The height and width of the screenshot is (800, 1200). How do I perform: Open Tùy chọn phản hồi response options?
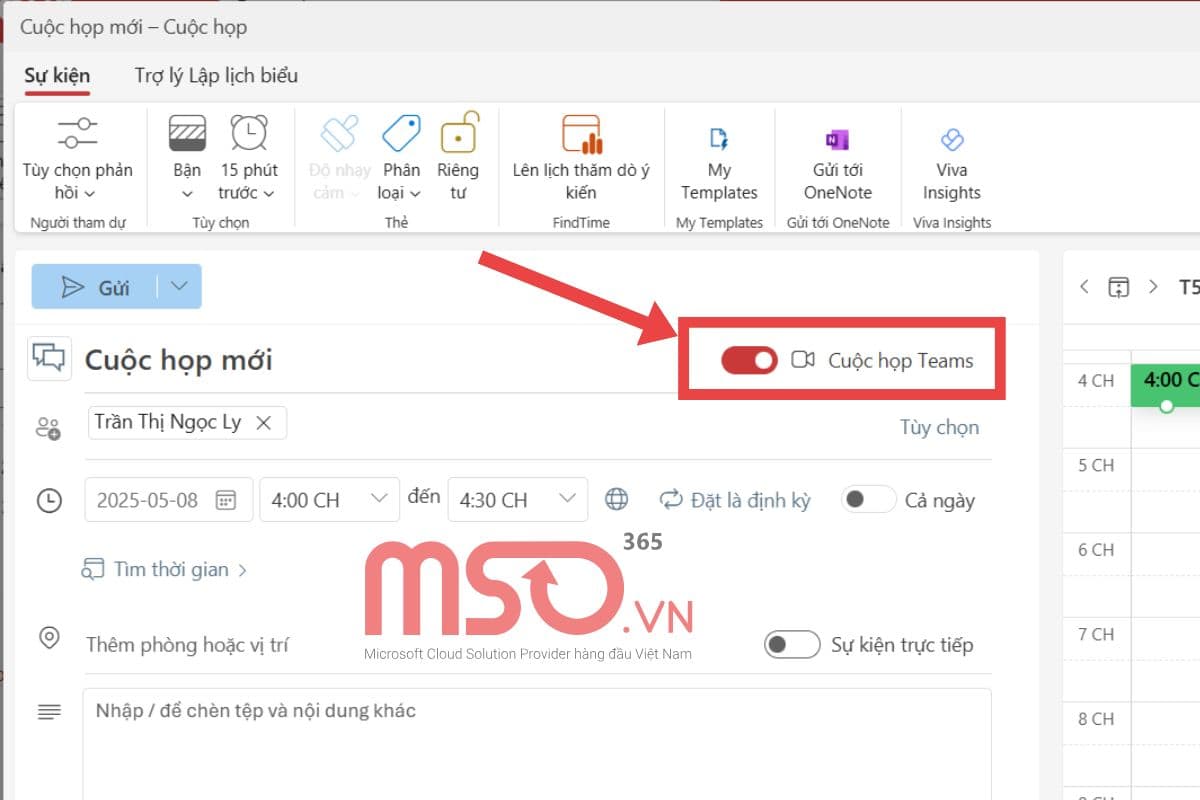(78, 159)
